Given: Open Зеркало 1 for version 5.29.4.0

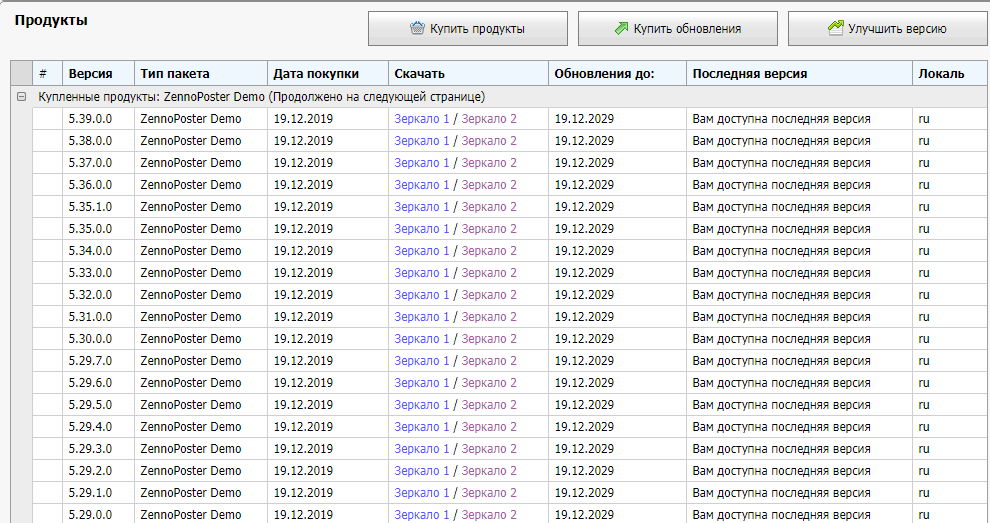Looking at the screenshot, I should (422, 427).
